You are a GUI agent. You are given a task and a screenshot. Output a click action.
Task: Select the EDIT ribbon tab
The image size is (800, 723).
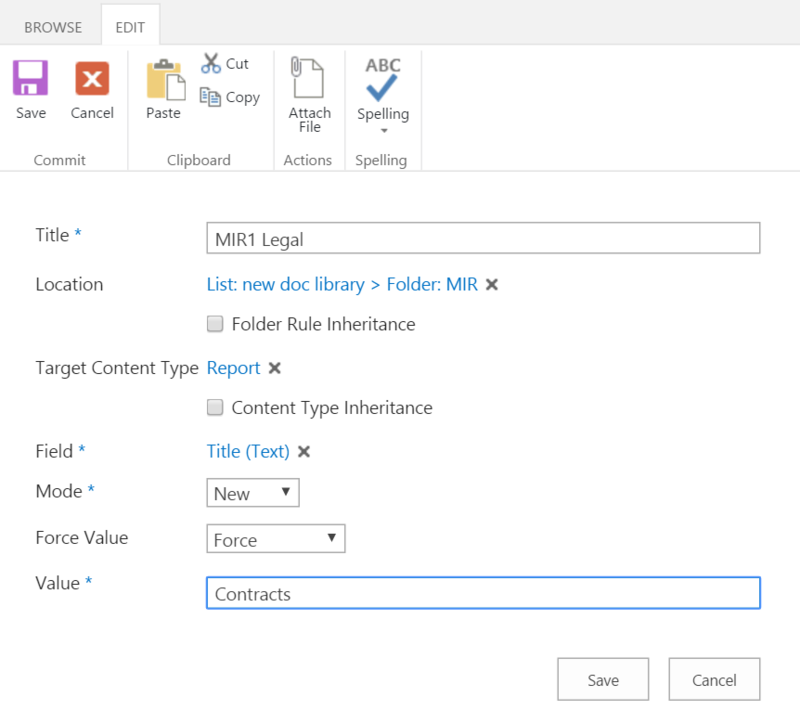pyautogui.click(x=130, y=27)
